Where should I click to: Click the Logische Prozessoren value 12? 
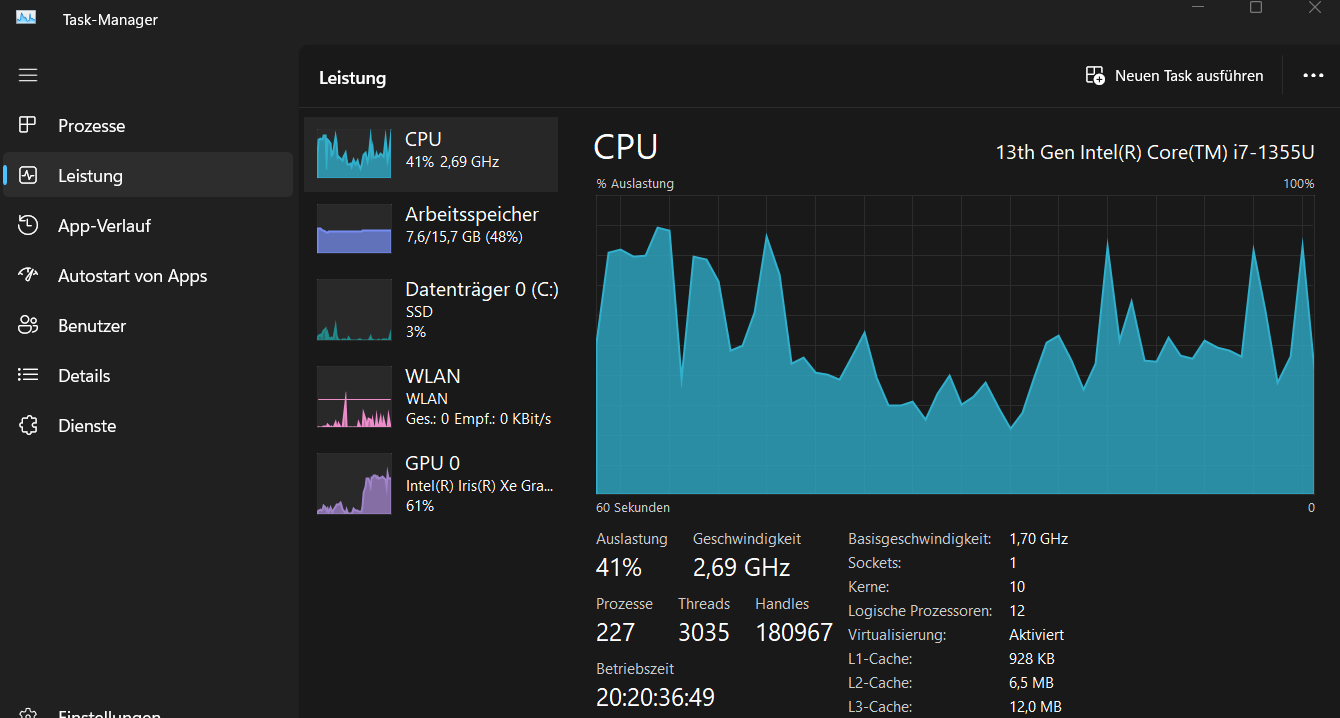pyautogui.click(x=1017, y=611)
